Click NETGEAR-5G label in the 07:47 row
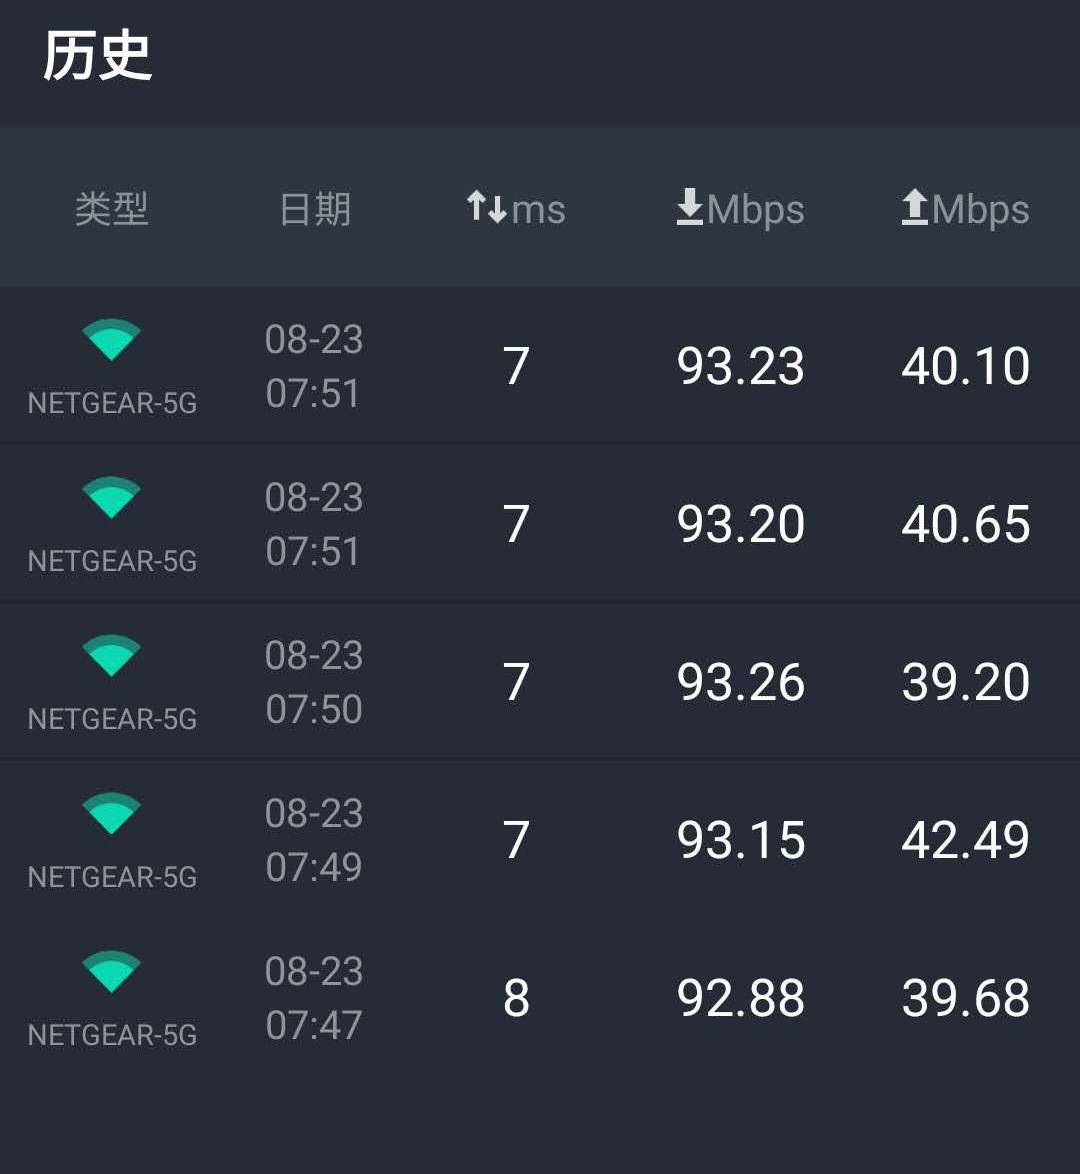 coord(112,1035)
